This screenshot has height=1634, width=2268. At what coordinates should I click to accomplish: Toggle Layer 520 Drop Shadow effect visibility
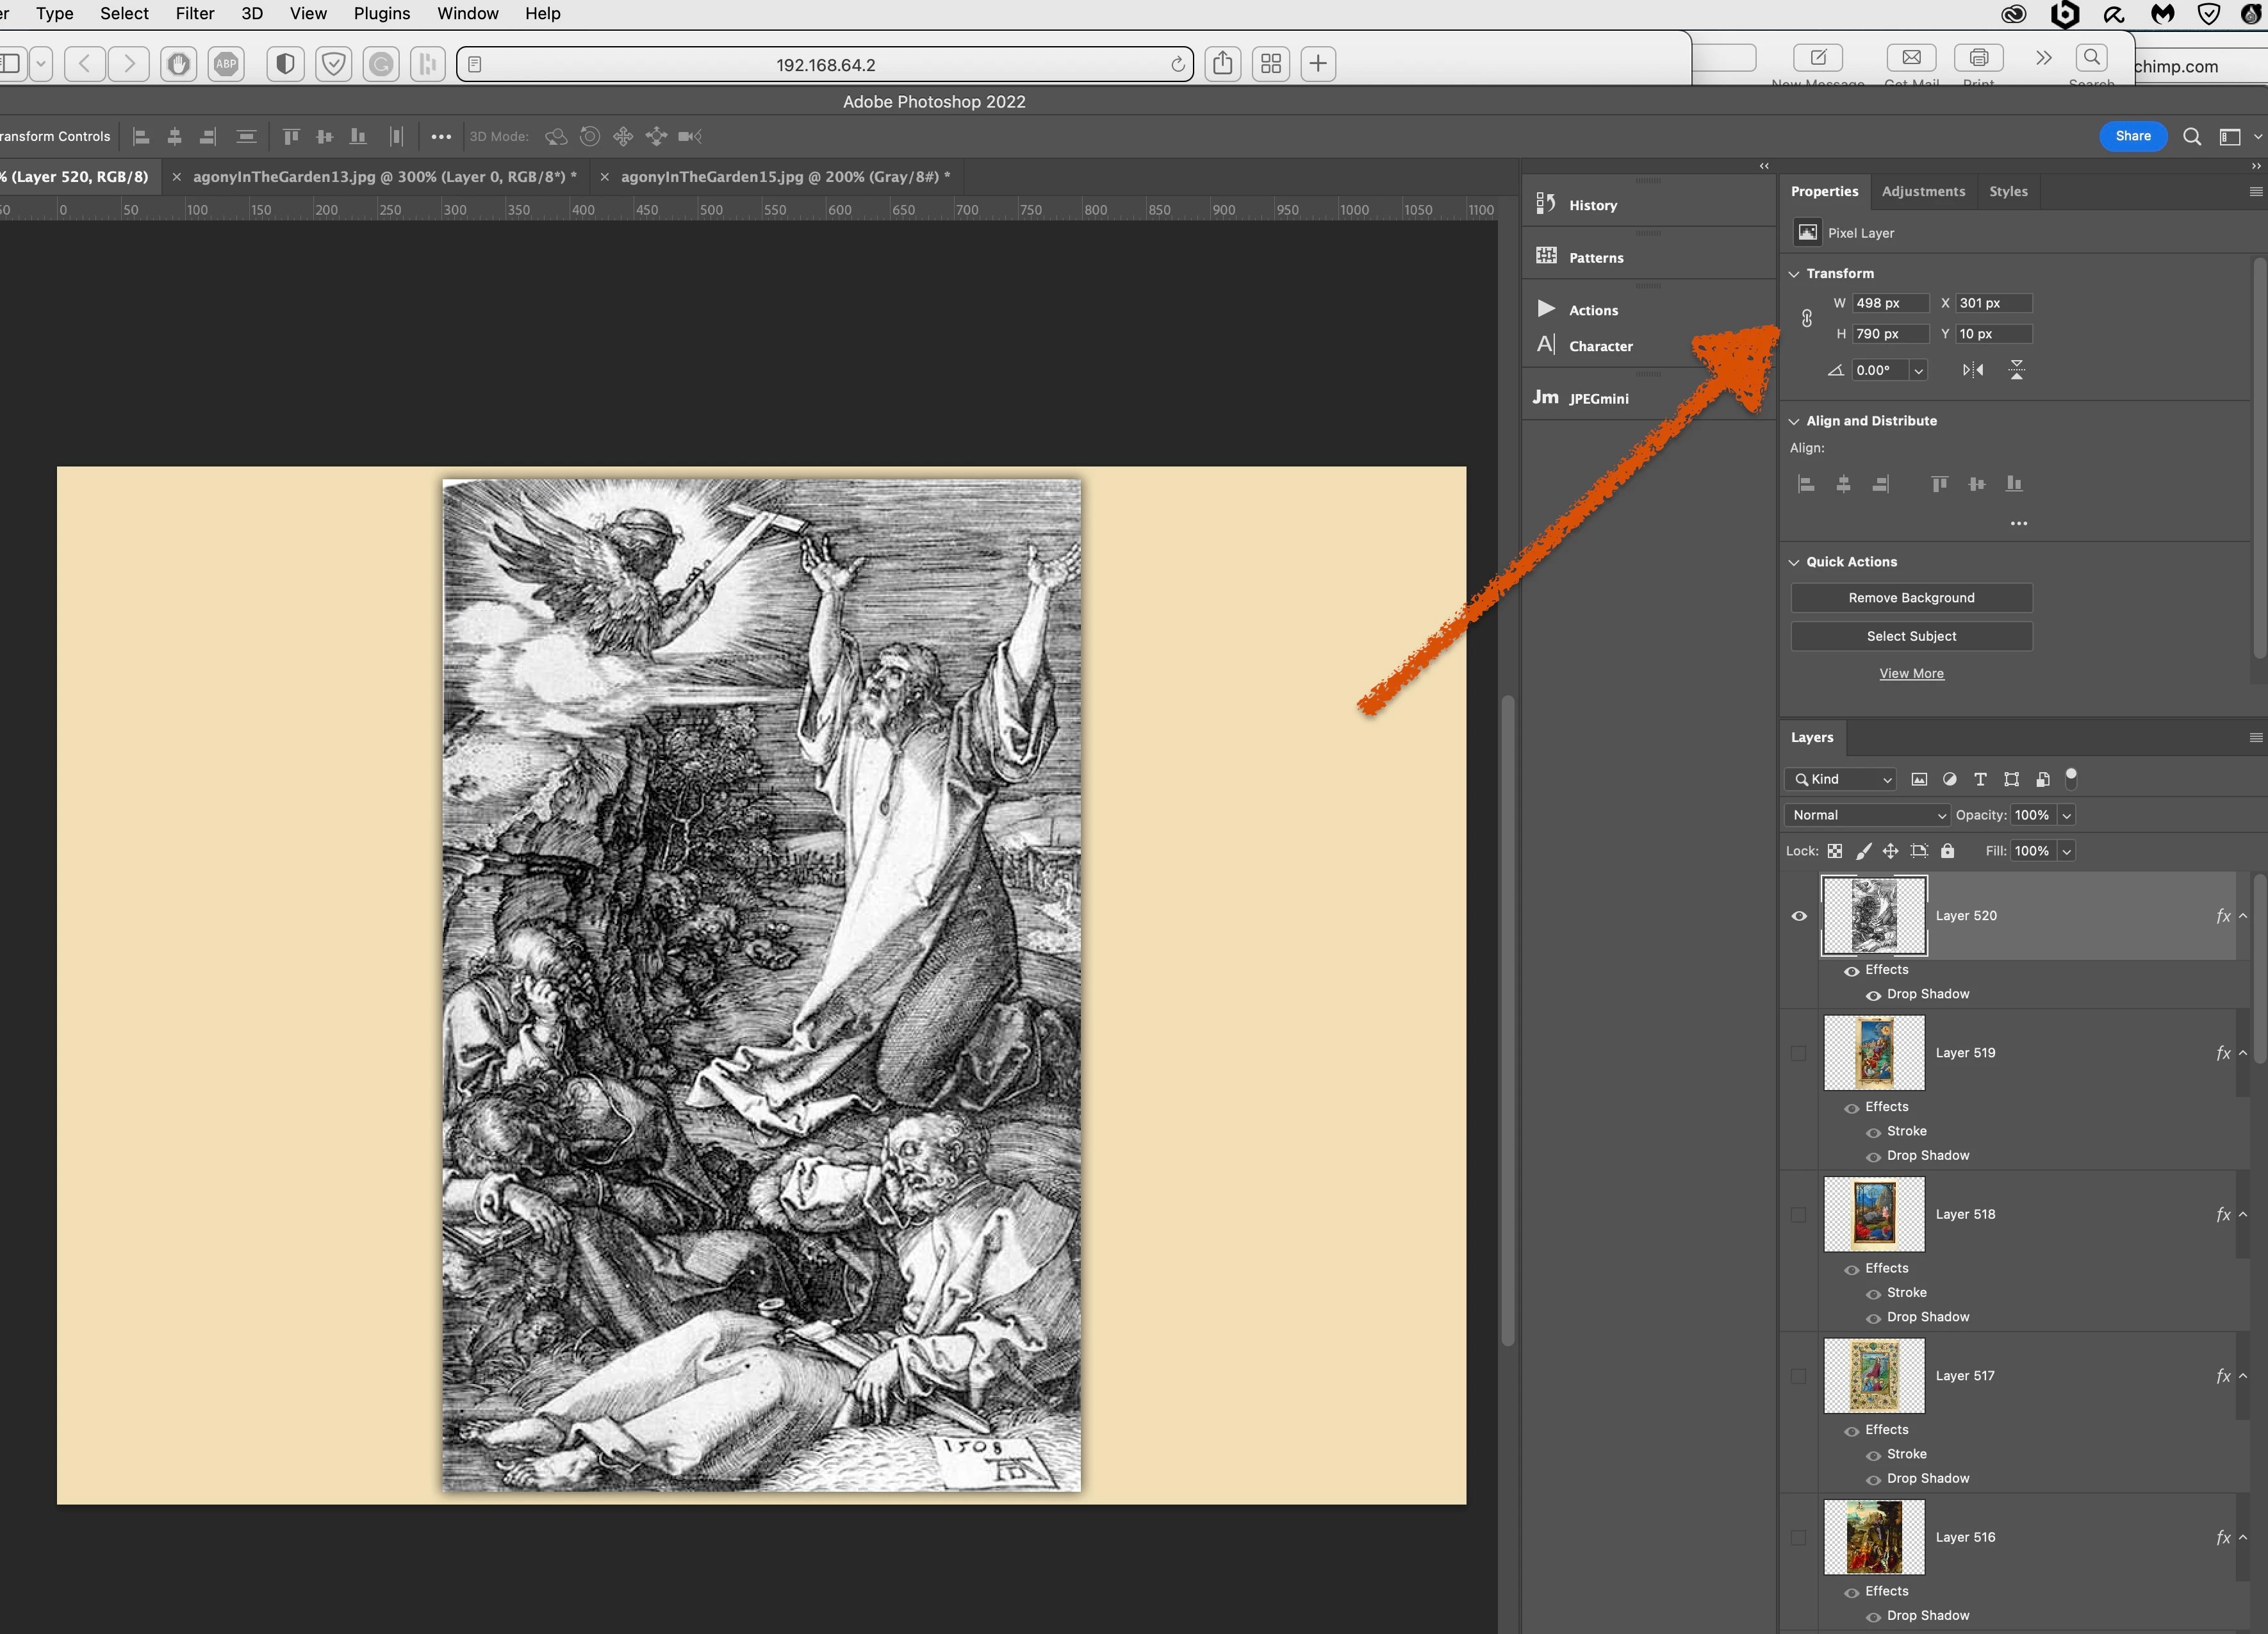[x=1873, y=995]
